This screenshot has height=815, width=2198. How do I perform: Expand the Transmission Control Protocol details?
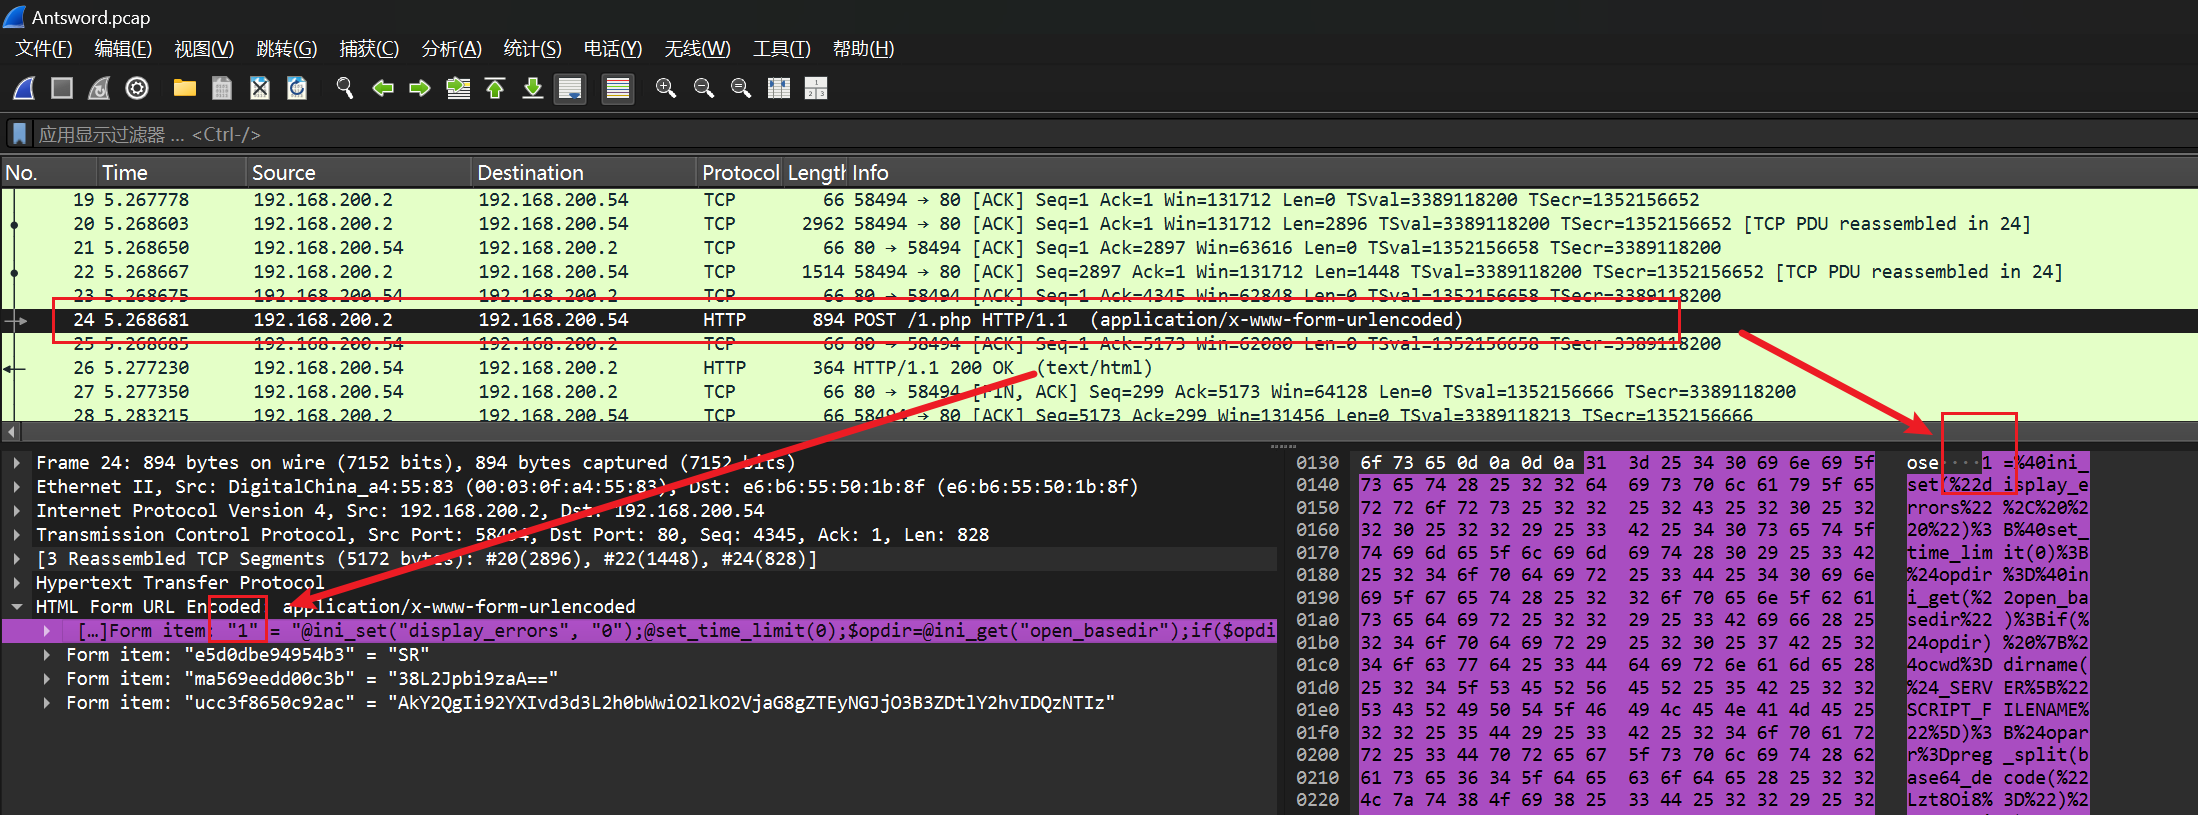coord(17,534)
